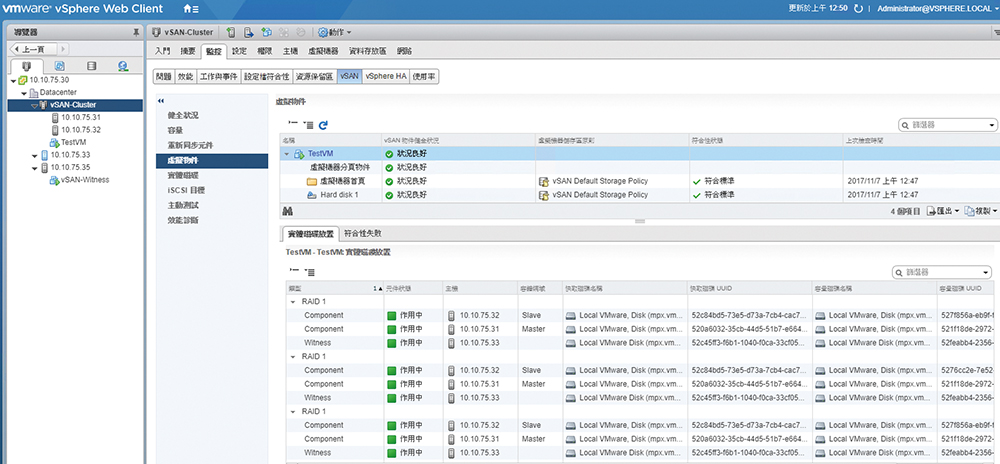
Task: Switch to the 設定 tab
Action: pyautogui.click(x=239, y=51)
